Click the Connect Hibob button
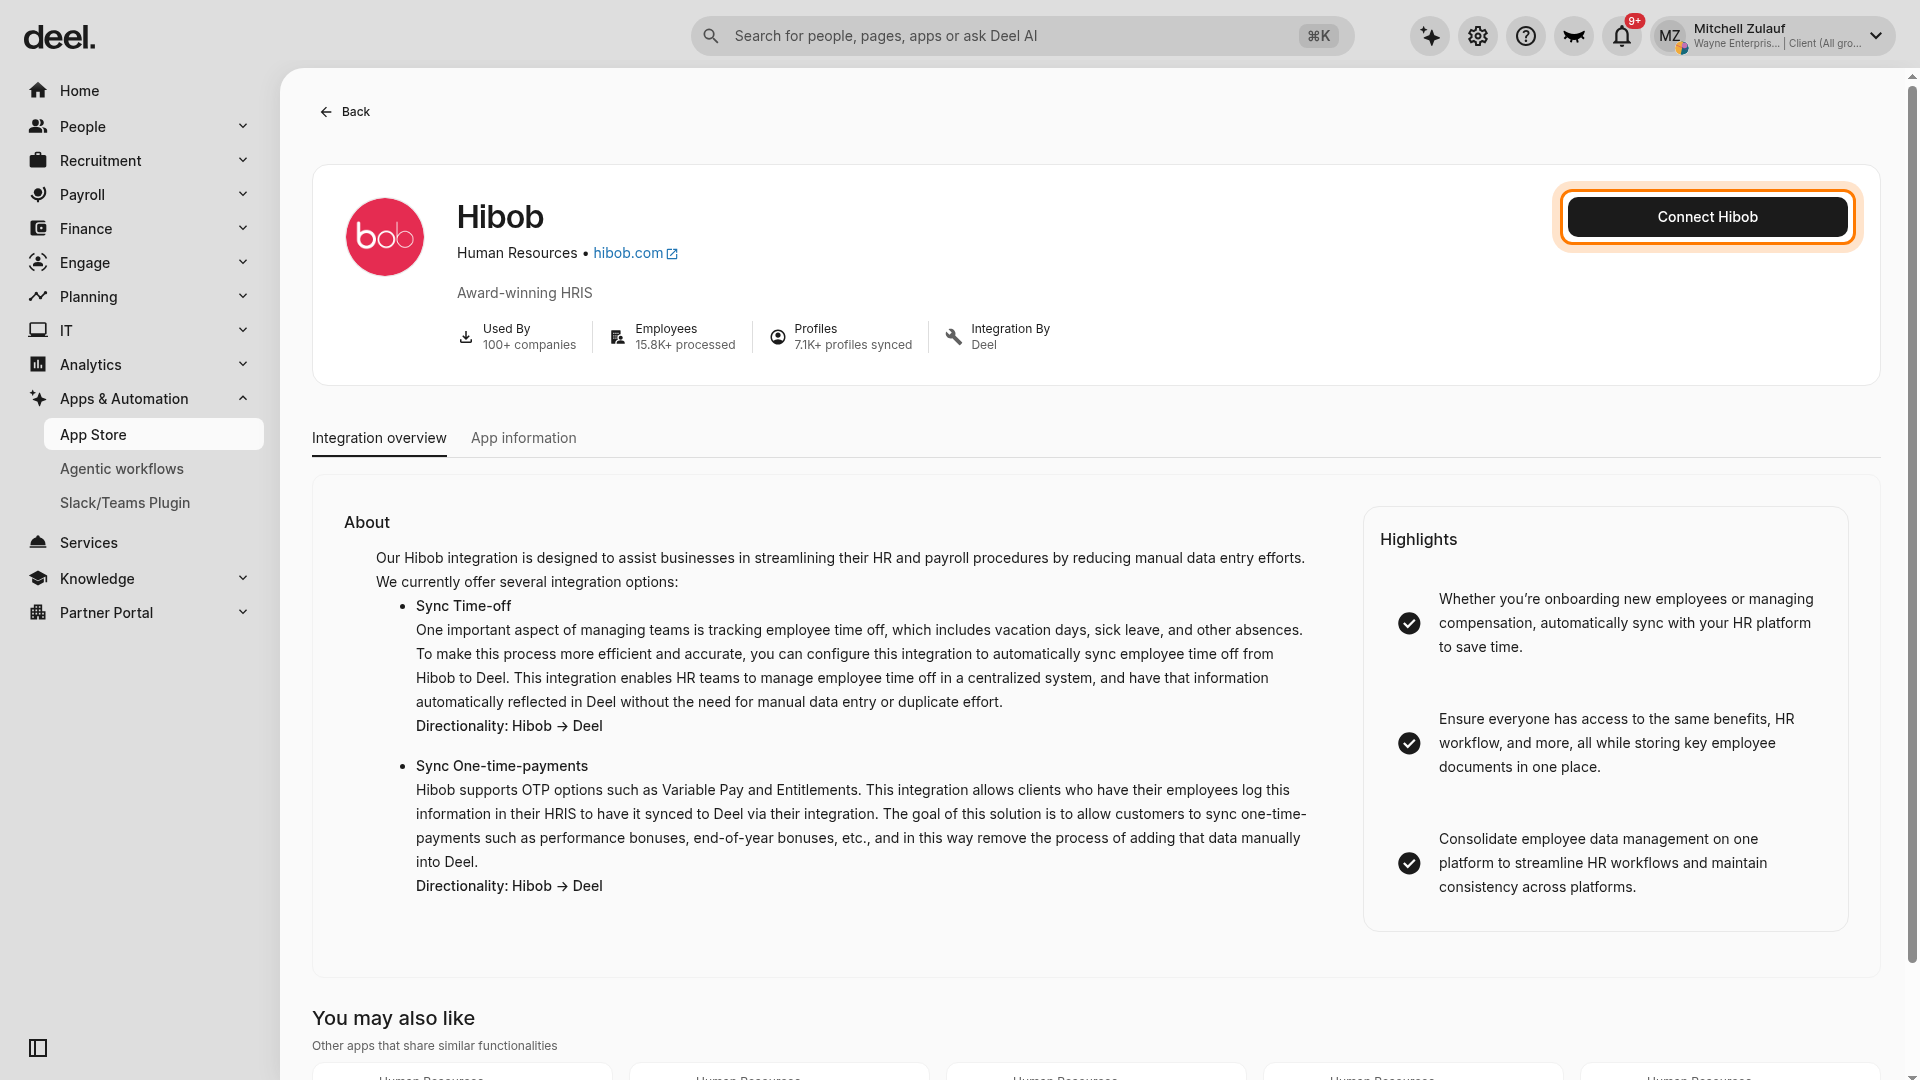1920x1080 pixels. (1708, 217)
